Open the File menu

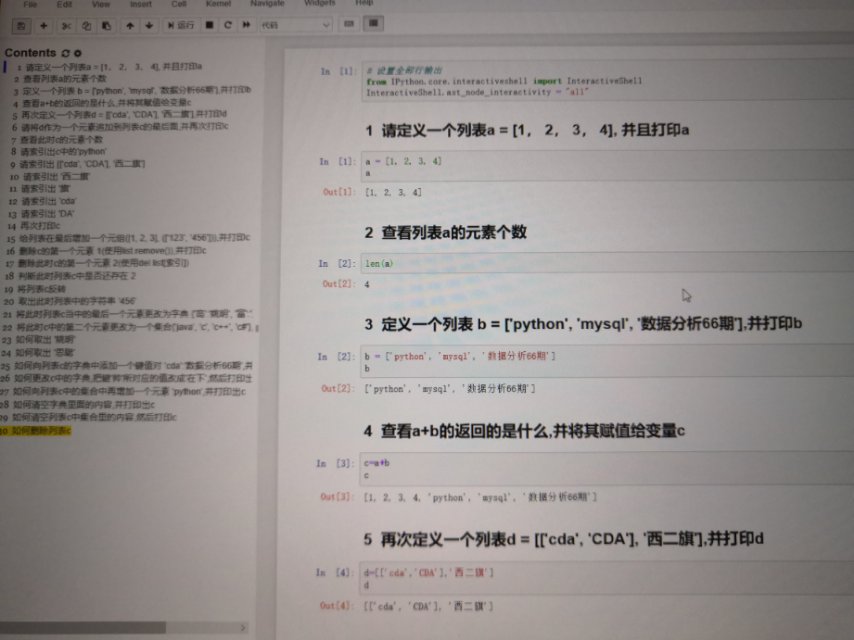[30, 4]
